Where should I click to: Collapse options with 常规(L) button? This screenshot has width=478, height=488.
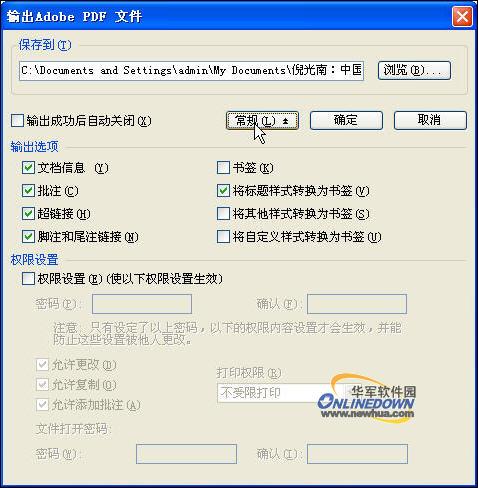(262, 120)
